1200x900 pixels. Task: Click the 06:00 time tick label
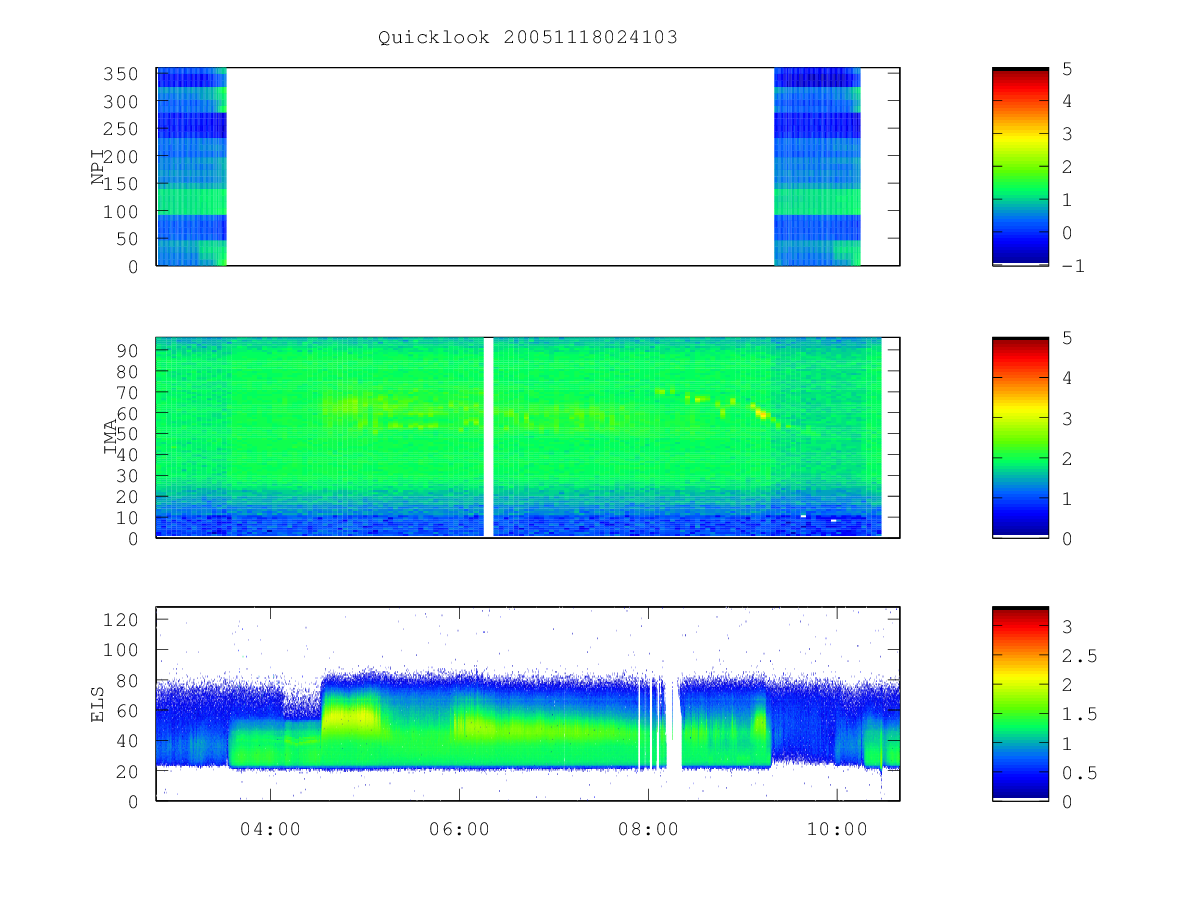[459, 829]
